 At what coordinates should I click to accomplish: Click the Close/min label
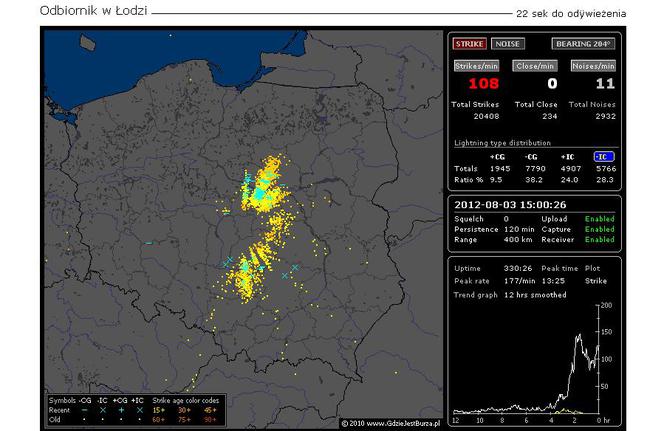click(535, 66)
